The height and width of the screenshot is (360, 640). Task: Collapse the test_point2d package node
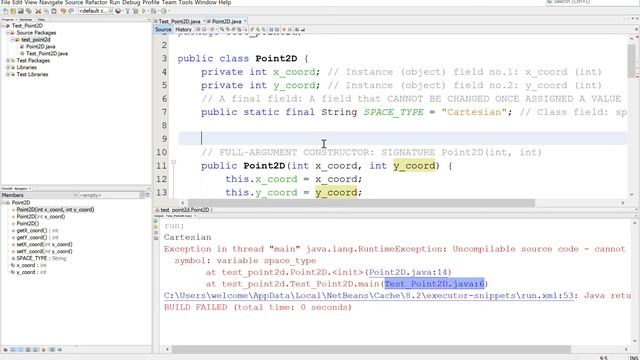point(12,40)
